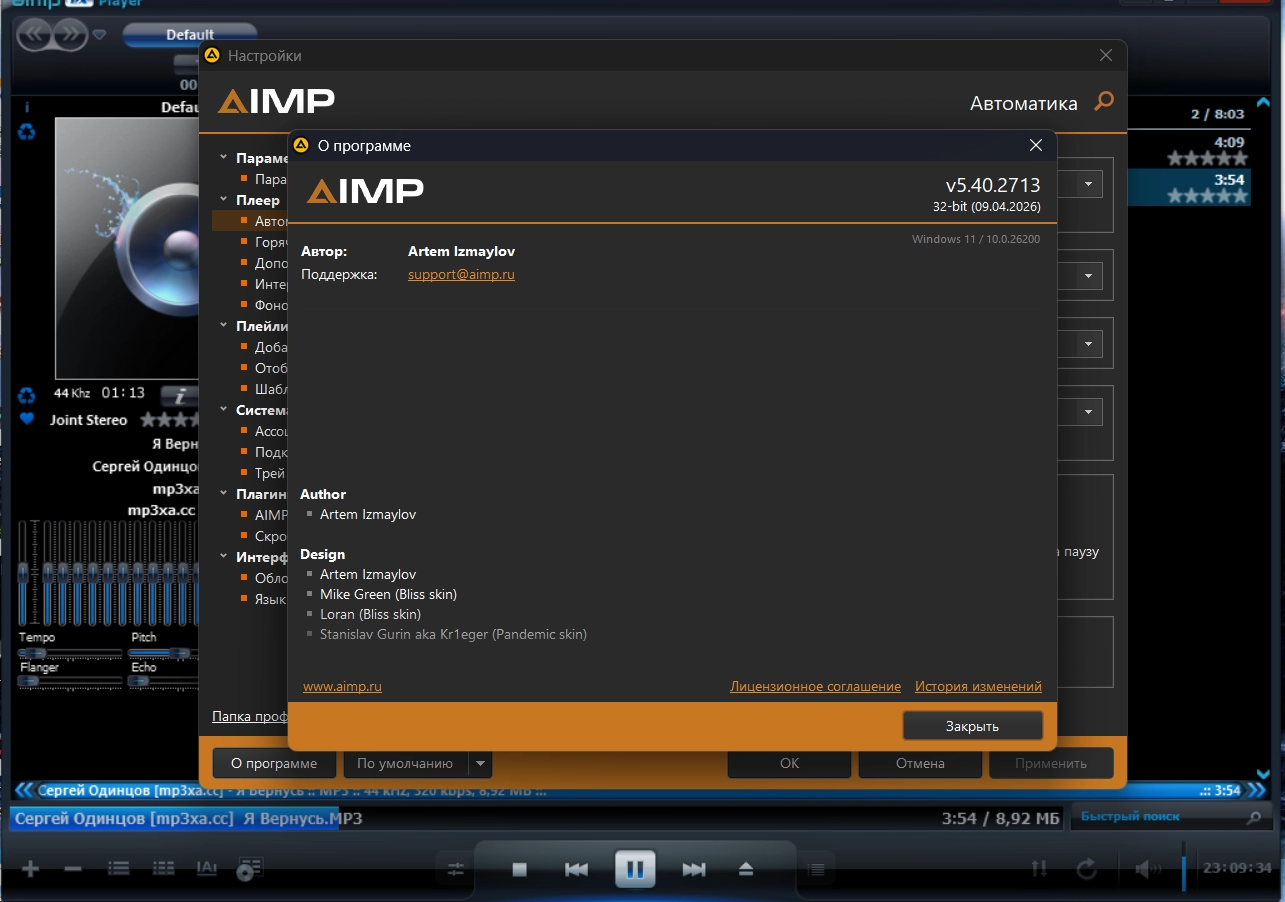
Task: Click the back double-arrow at the player's top
Action: tap(36, 34)
